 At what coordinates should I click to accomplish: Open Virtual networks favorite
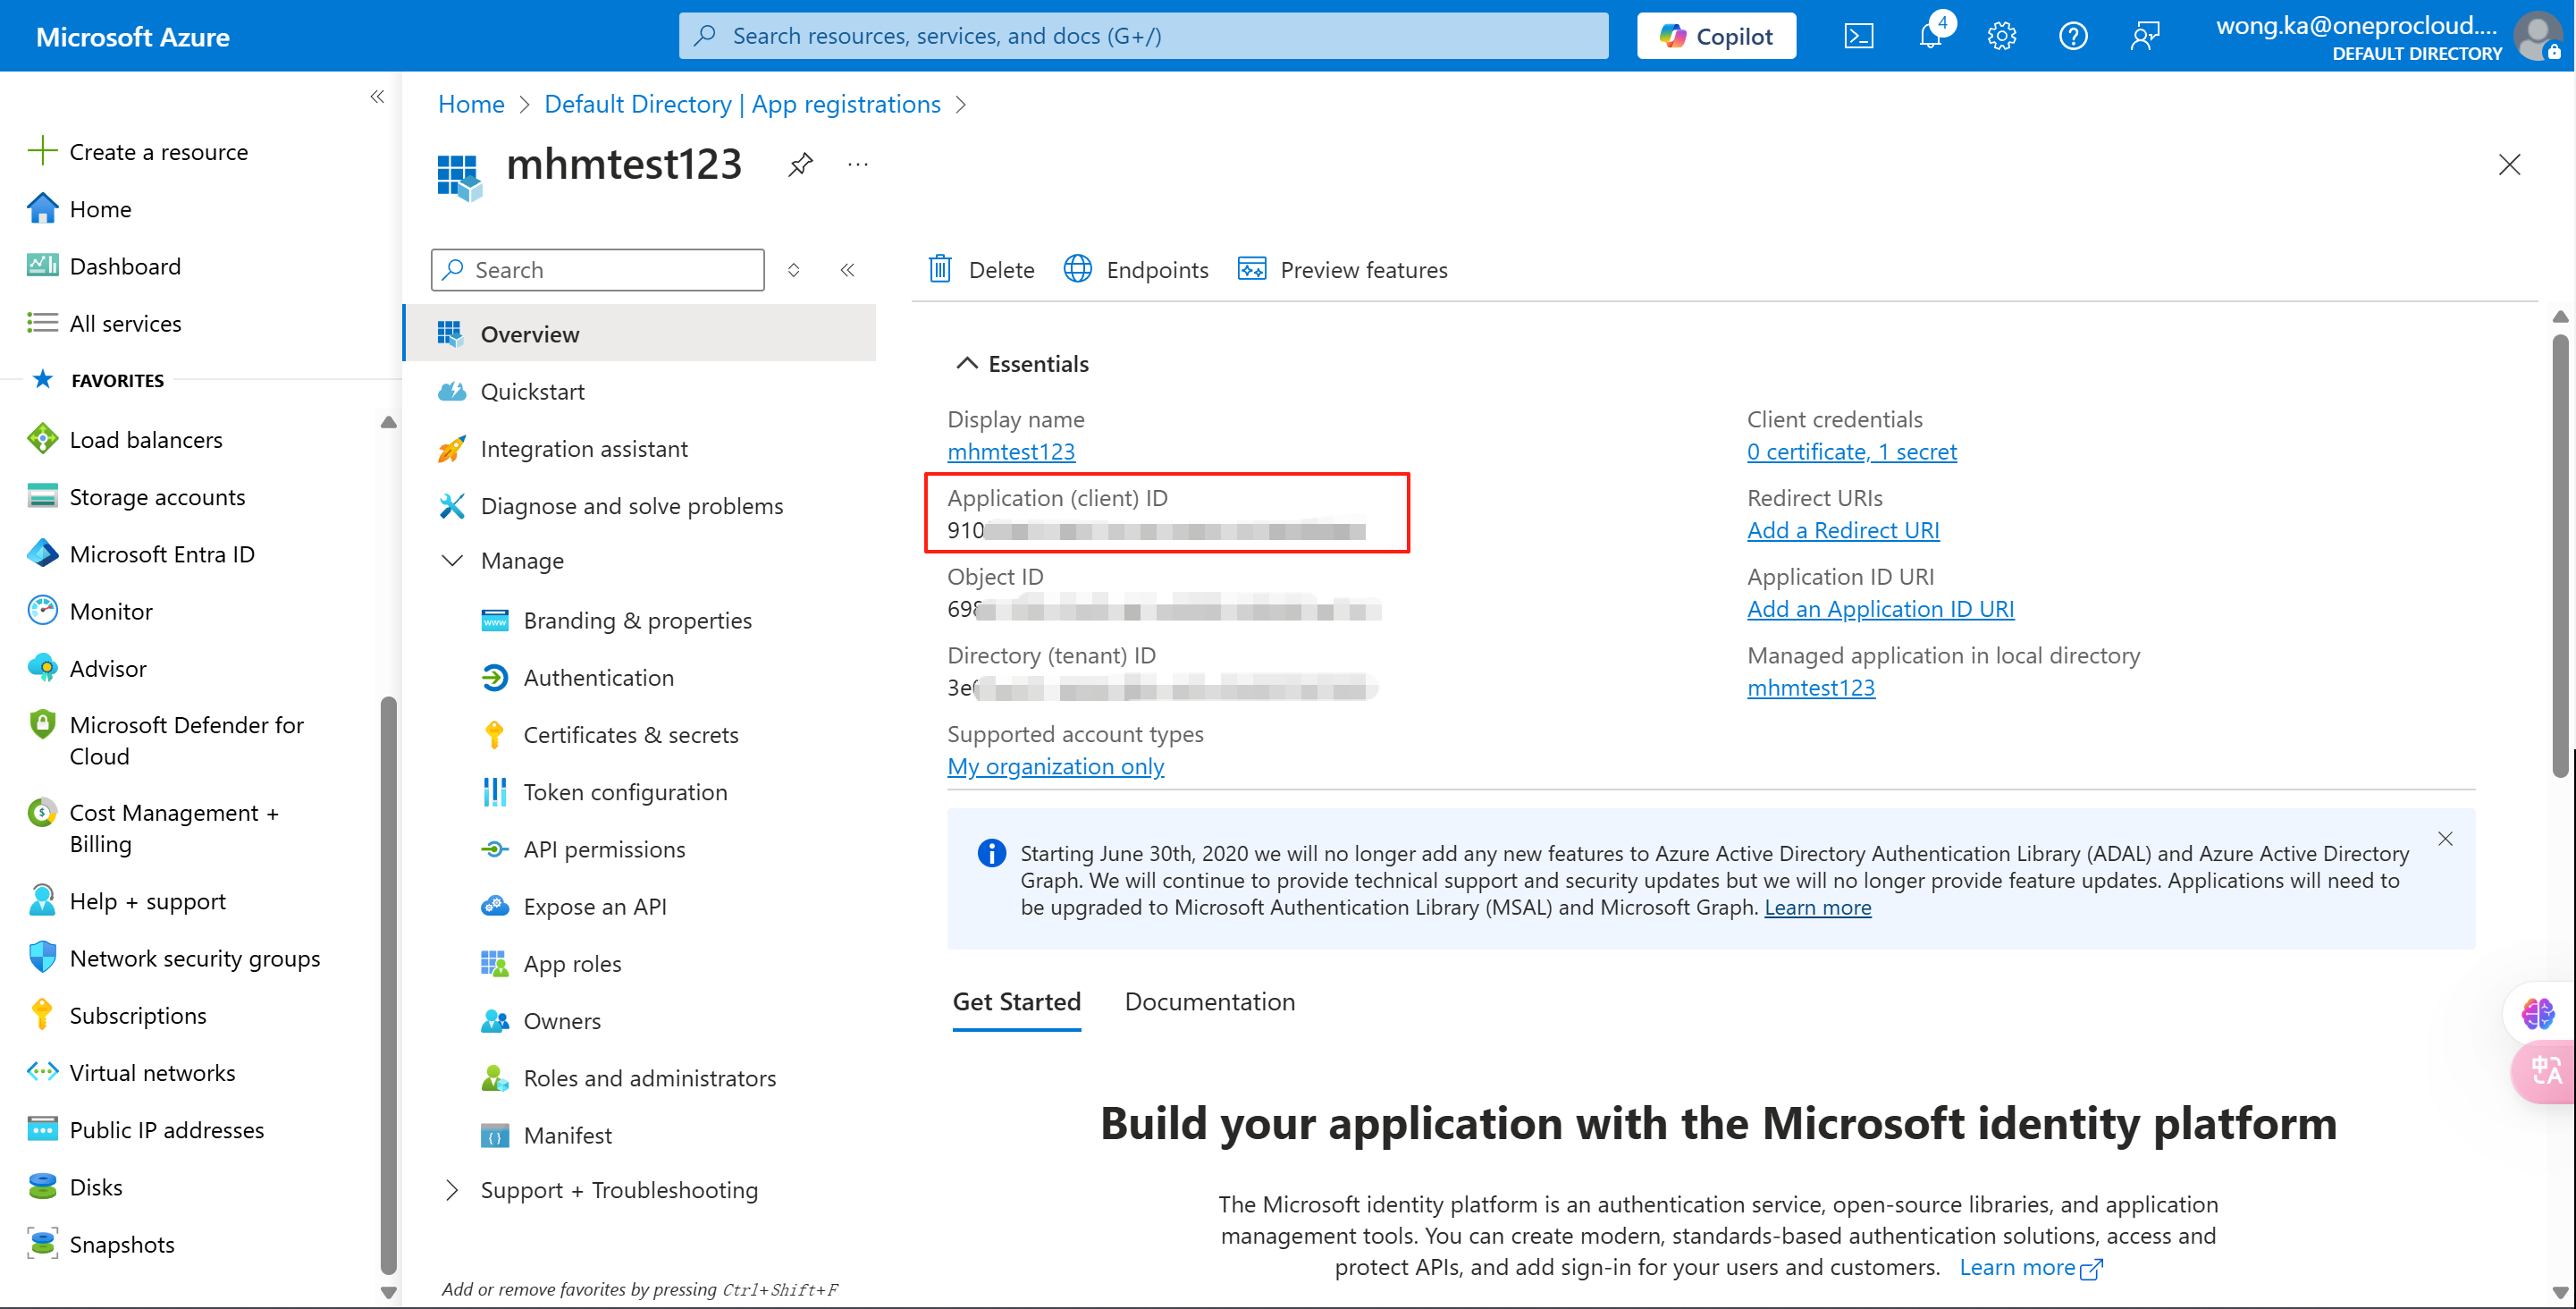tap(132, 1072)
